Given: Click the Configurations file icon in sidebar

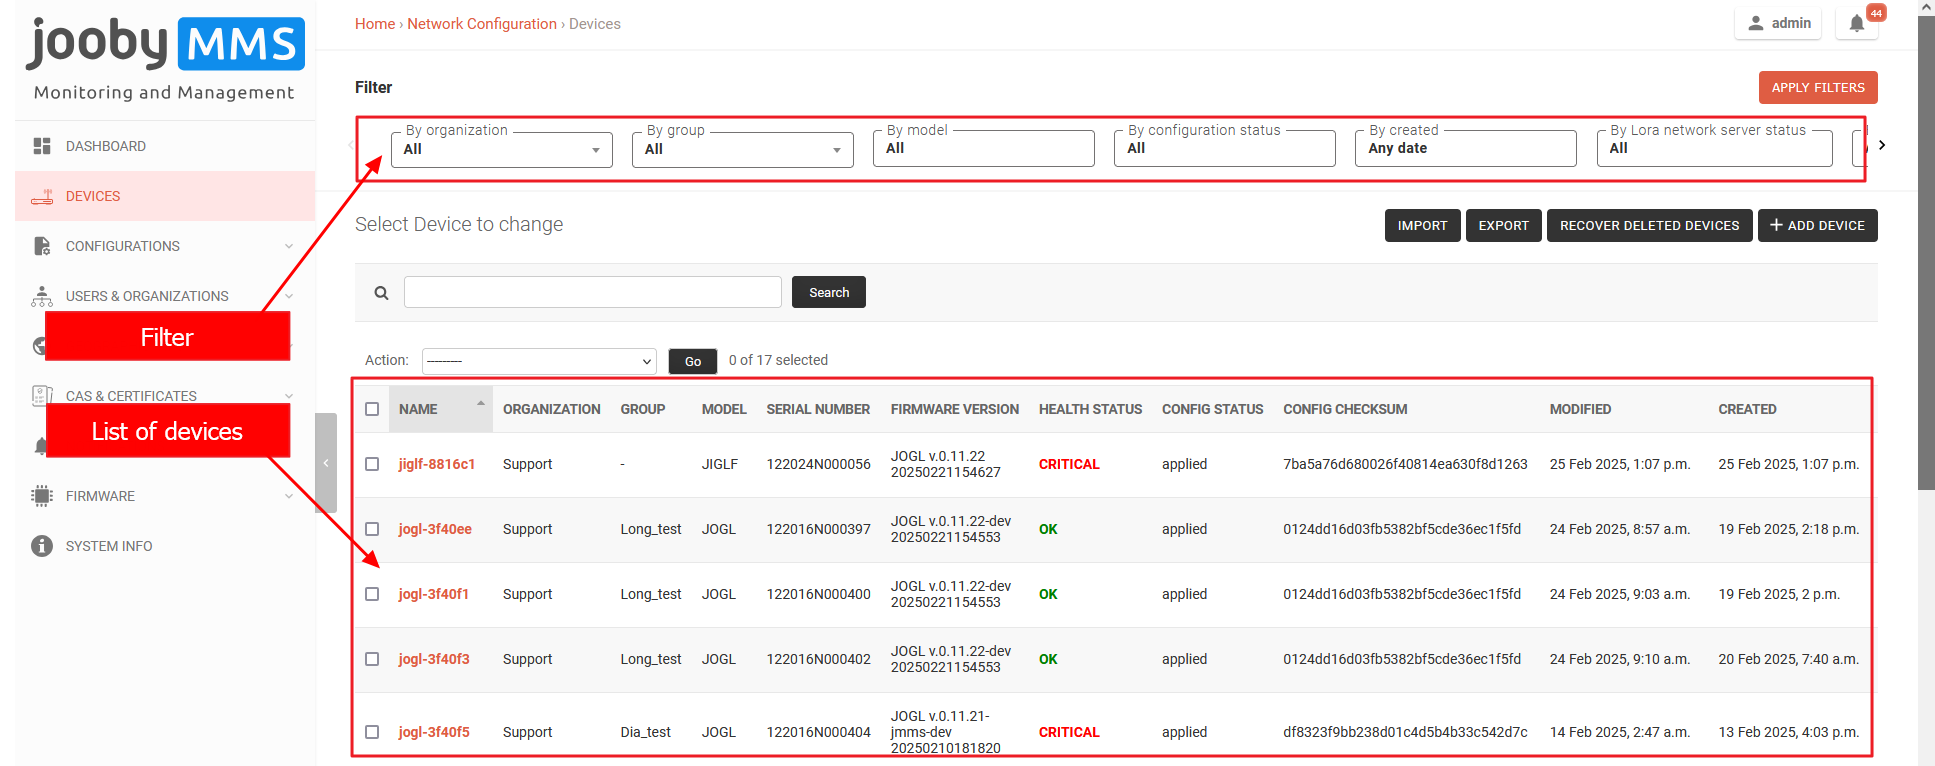Looking at the screenshot, I should pyautogui.click(x=42, y=246).
